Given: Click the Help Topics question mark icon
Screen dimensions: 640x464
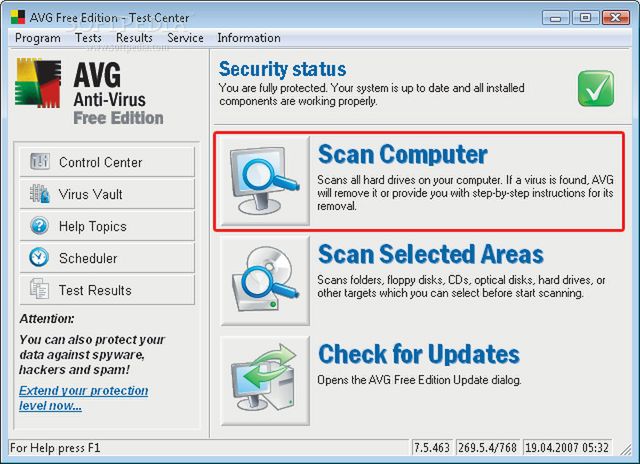Looking at the screenshot, I should click(x=39, y=225).
